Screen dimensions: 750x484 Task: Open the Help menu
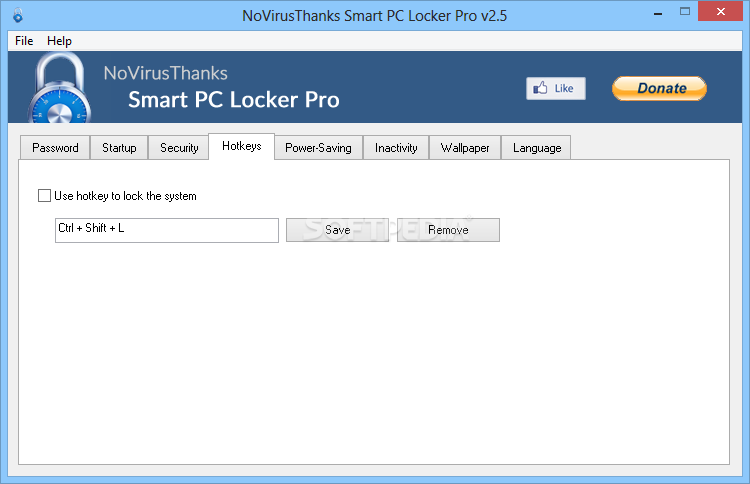coord(59,41)
